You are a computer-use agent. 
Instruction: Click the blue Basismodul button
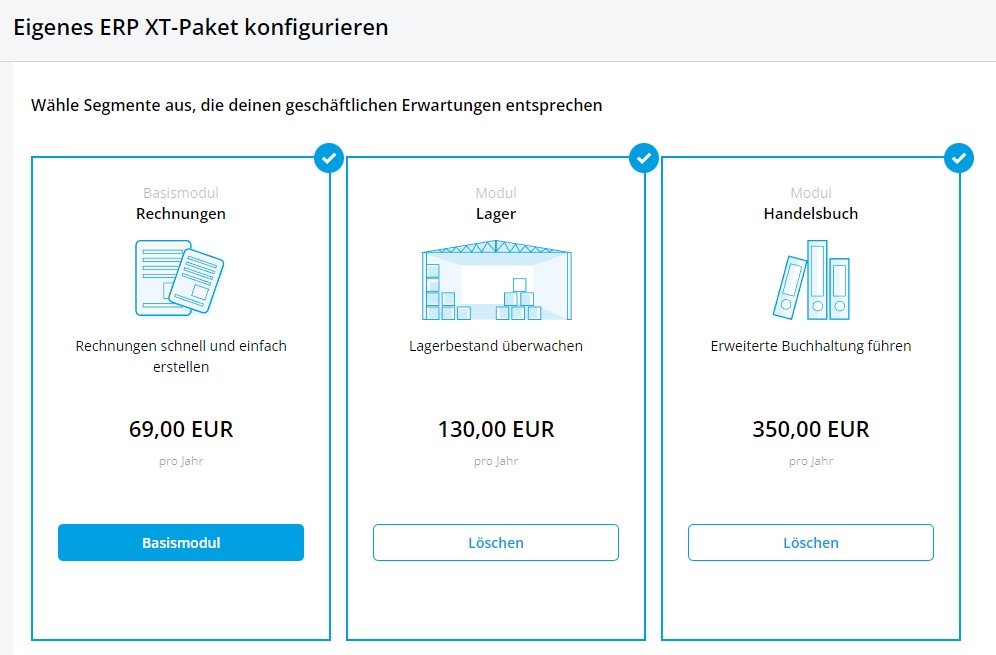coord(181,543)
